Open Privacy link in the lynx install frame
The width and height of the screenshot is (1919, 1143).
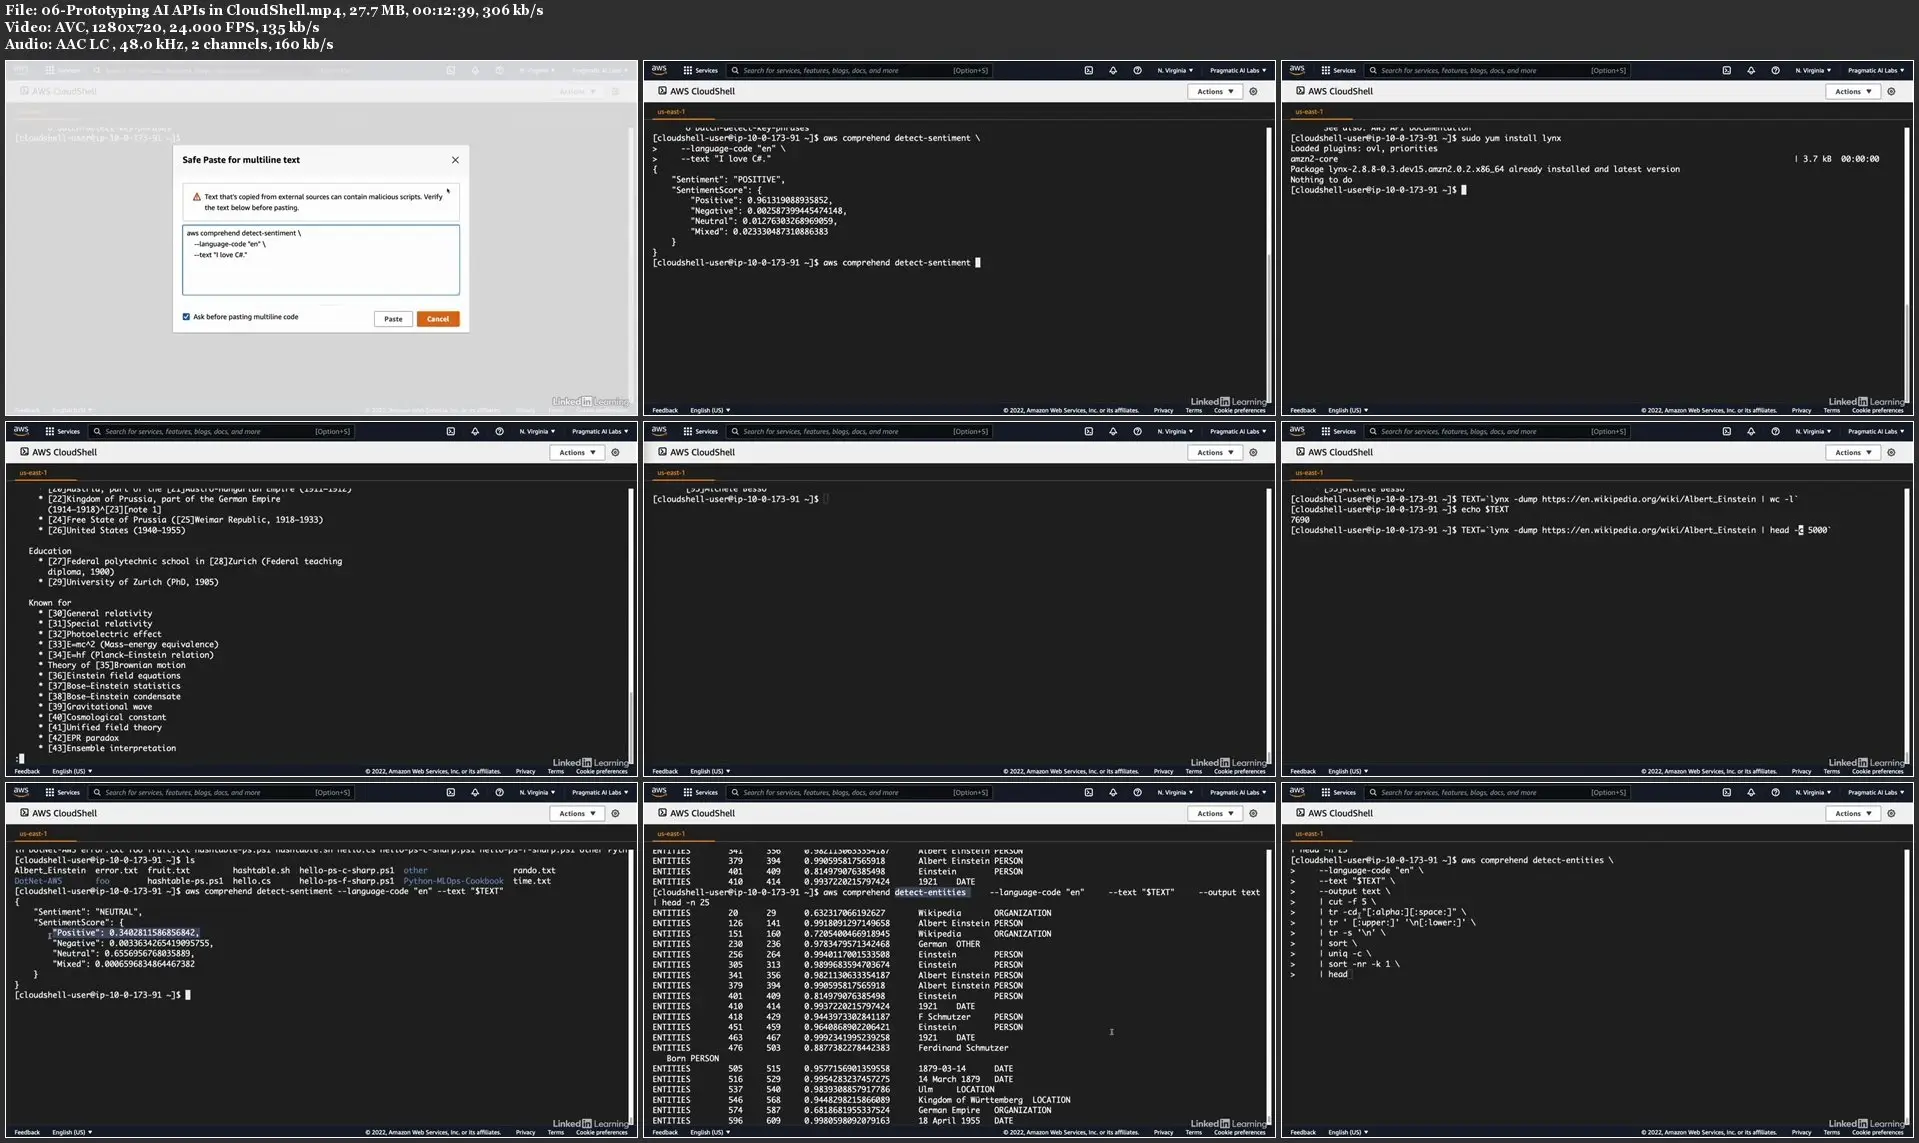(1801, 410)
